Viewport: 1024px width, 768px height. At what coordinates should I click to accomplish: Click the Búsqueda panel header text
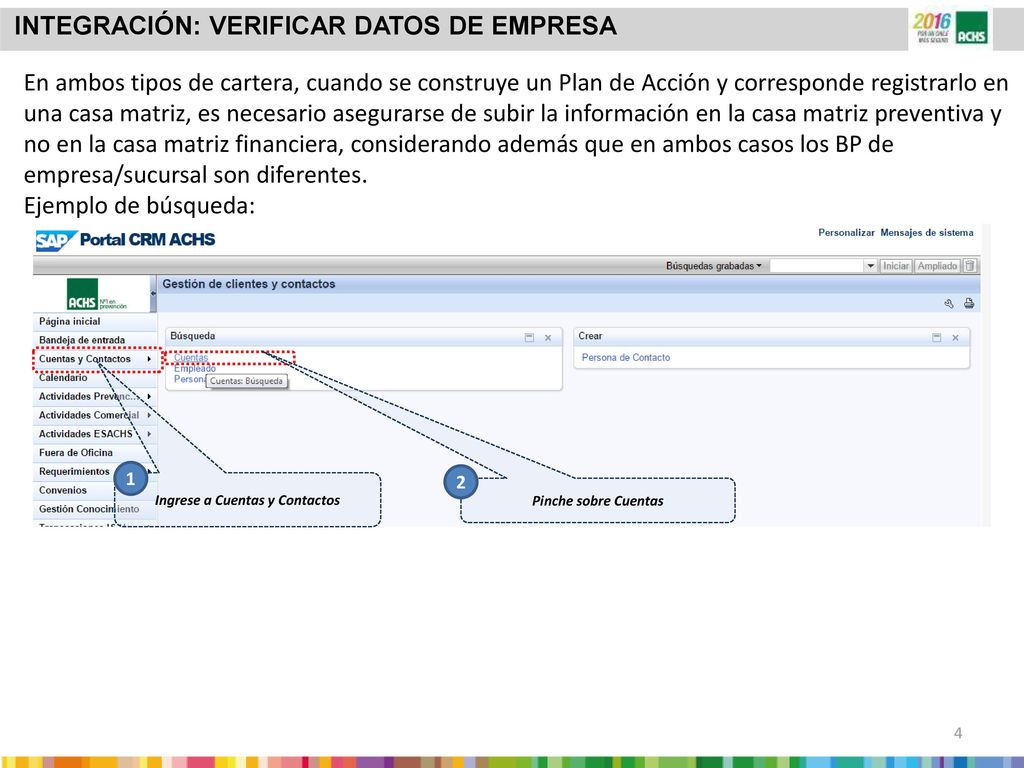pos(193,336)
